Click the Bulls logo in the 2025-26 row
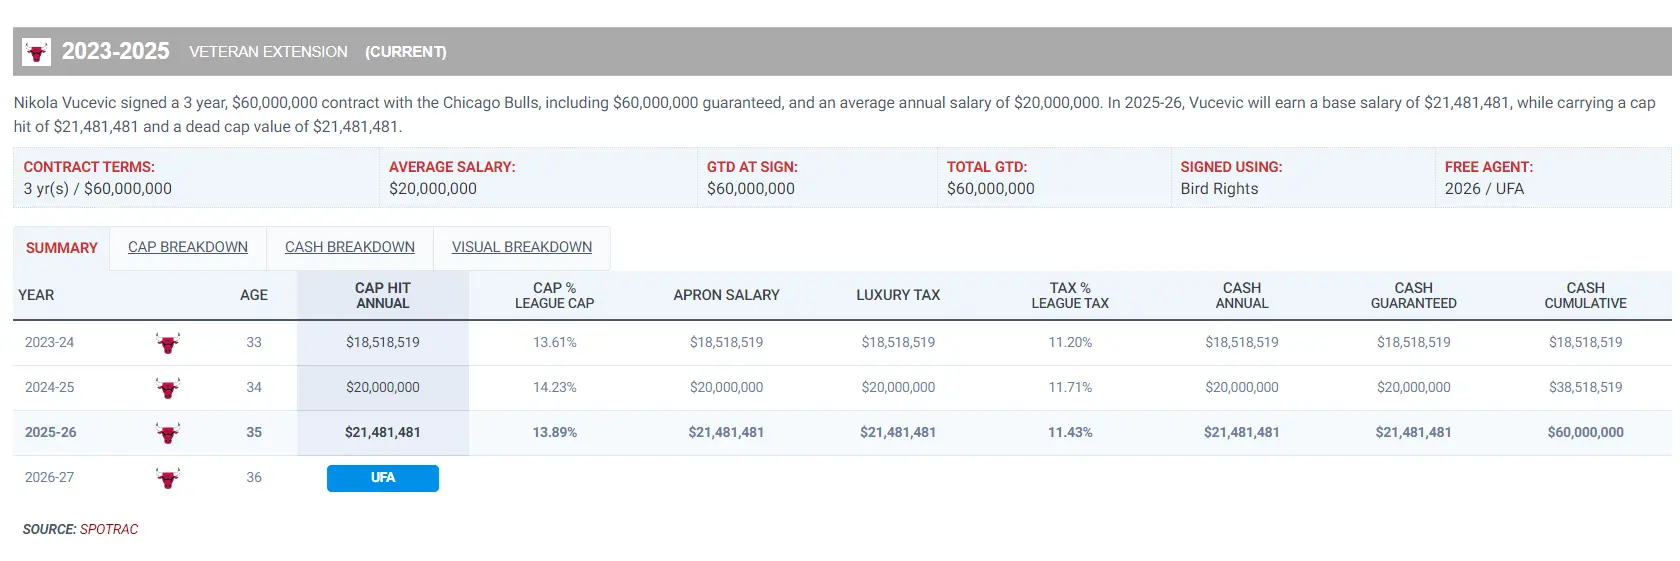The height and width of the screenshot is (561, 1680). click(168, 433)
